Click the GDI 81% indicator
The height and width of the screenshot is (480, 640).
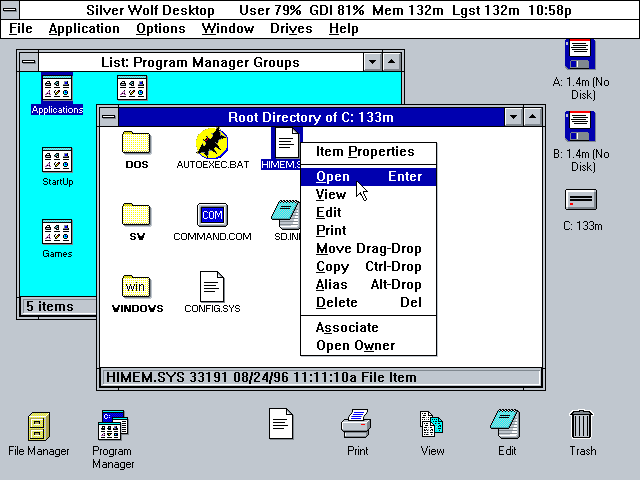point(337,10)
